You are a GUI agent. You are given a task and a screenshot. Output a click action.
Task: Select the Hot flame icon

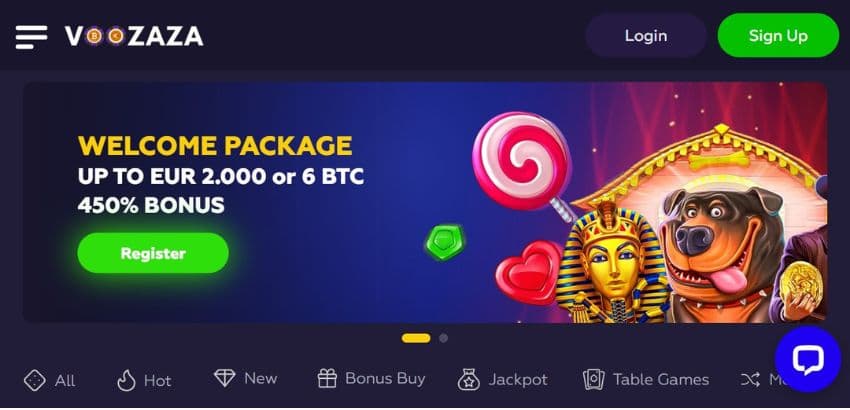126,380
